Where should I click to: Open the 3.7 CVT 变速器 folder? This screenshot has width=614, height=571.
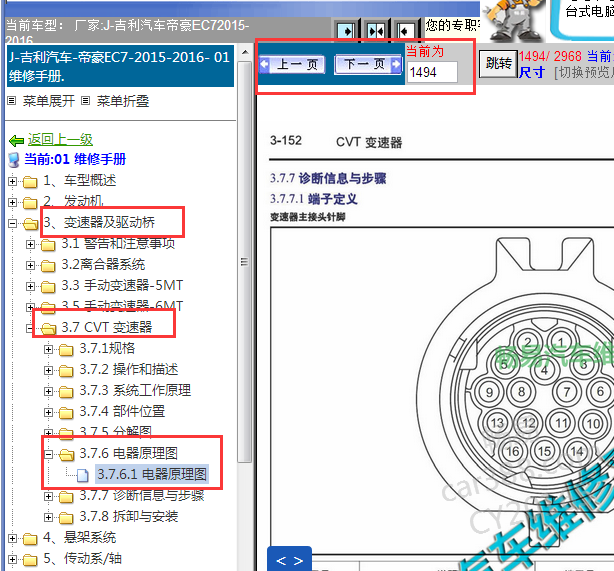click(107, 327)
